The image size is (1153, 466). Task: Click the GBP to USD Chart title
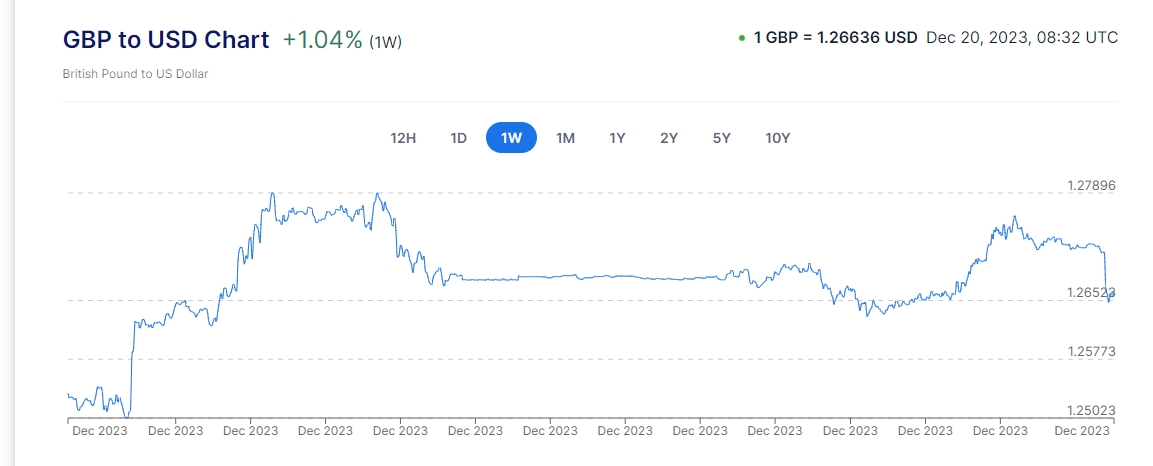(x=166, y=39)
